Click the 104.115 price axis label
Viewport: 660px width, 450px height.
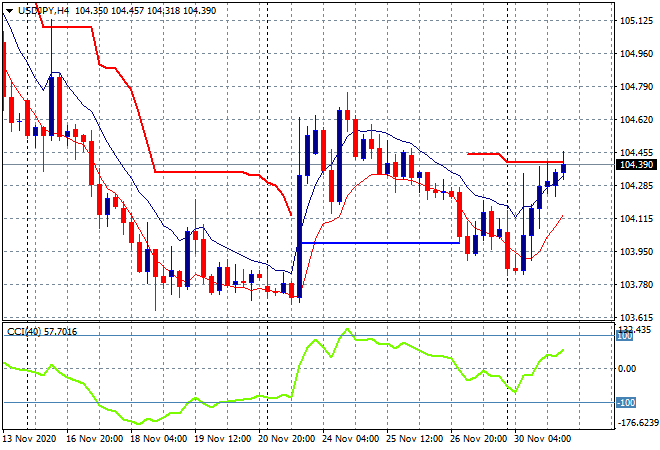point(637,218)
